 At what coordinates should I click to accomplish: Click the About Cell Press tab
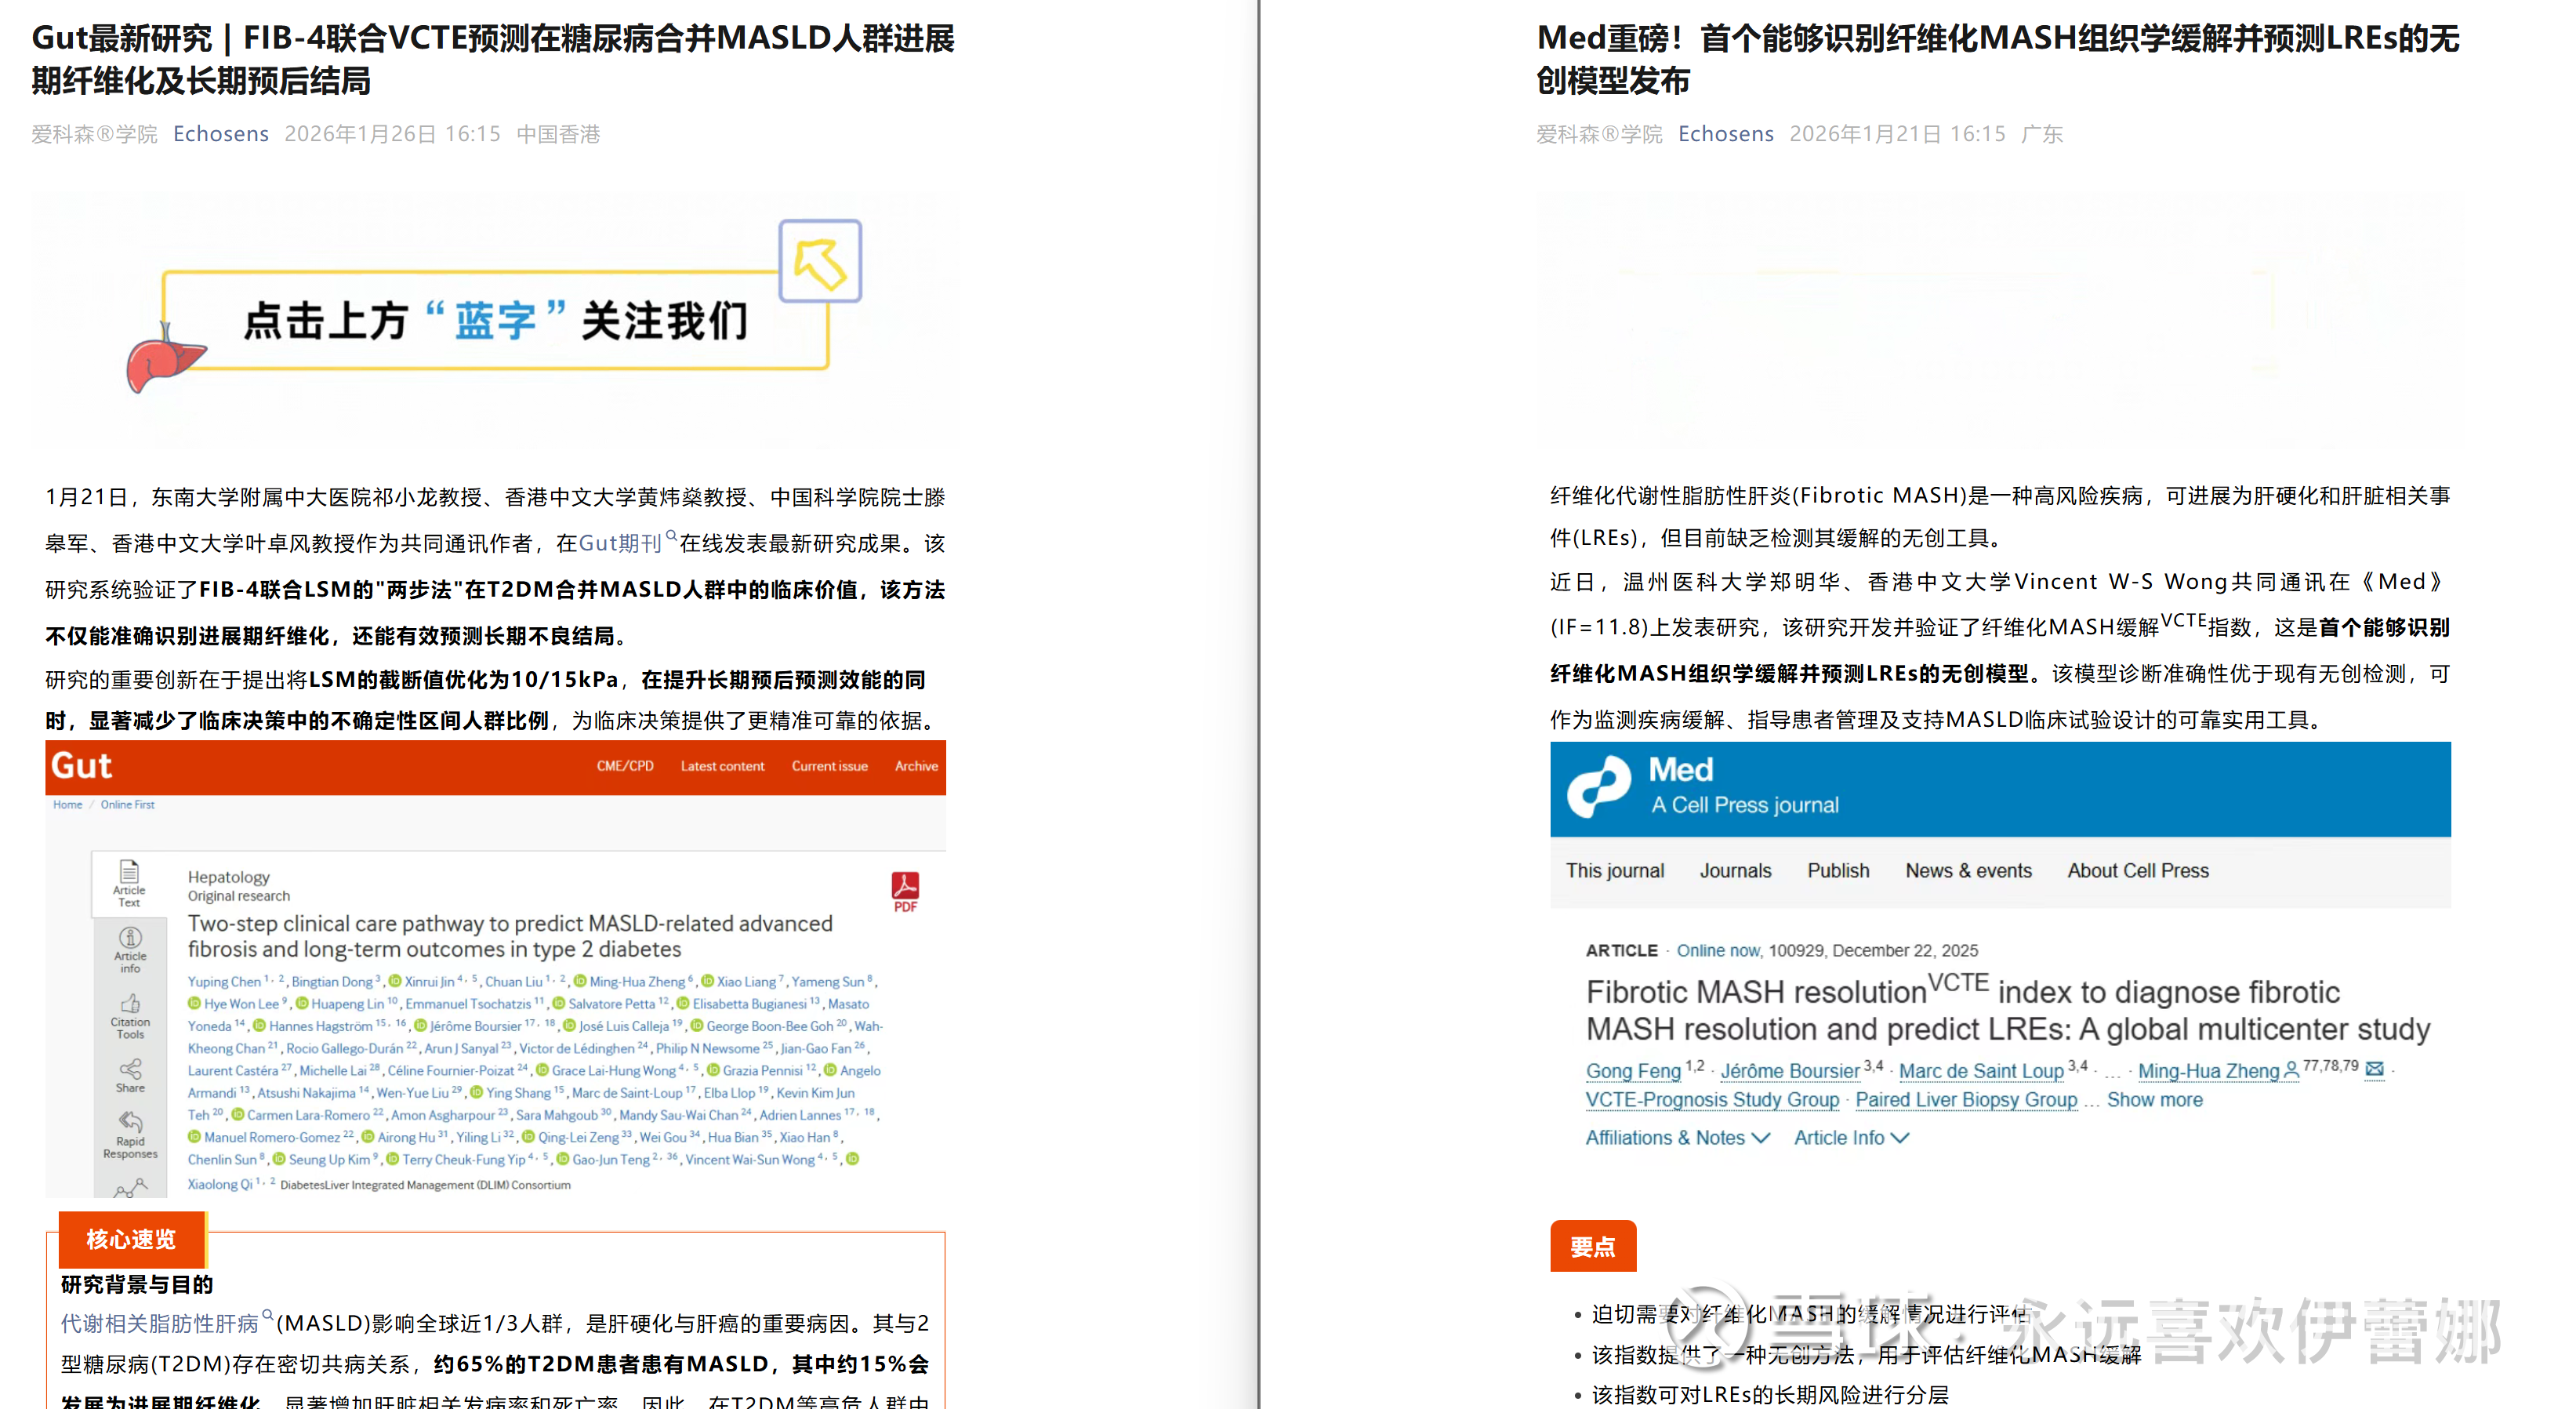pos(2137,870)
